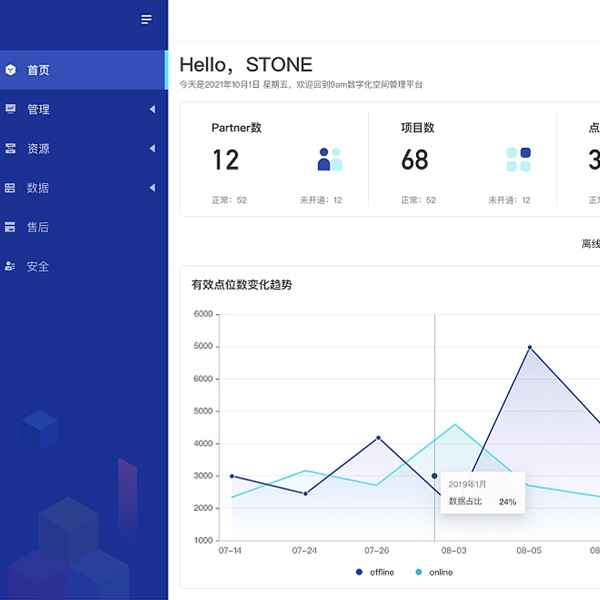Viewport: 600px width, 600px height.
Task: Click the 项目数 grid icon
Action: (x=518, y=160)
